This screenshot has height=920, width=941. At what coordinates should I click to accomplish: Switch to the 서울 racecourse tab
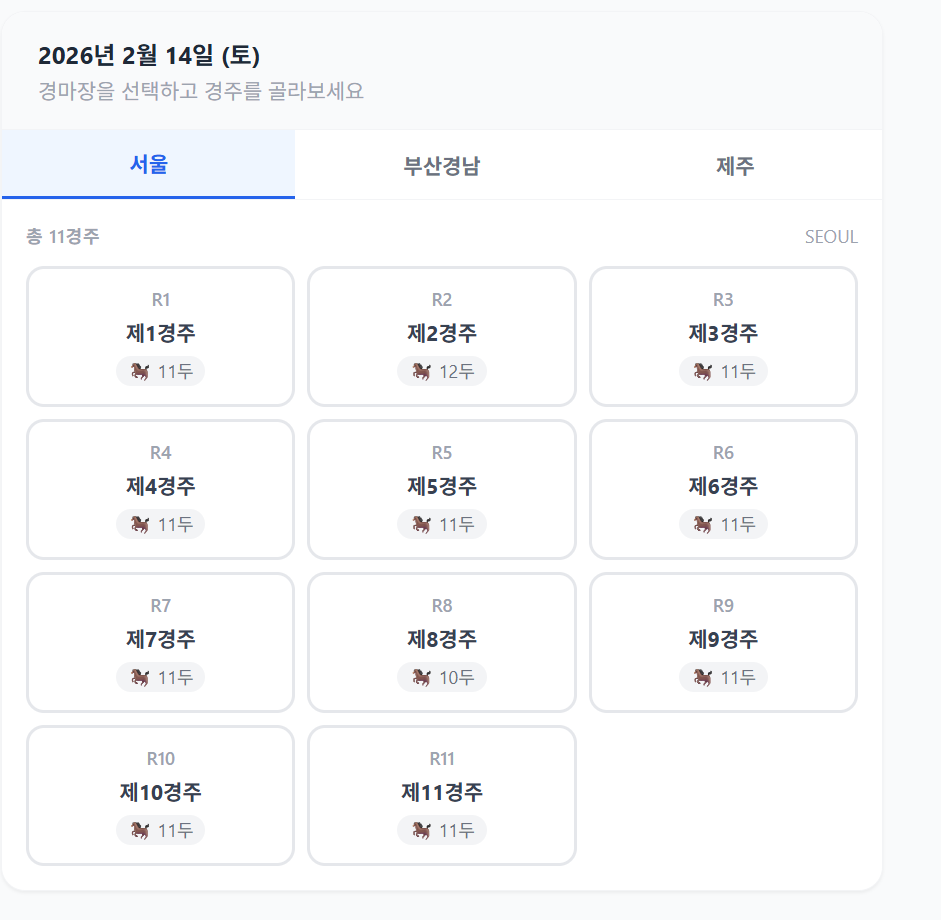148,164
